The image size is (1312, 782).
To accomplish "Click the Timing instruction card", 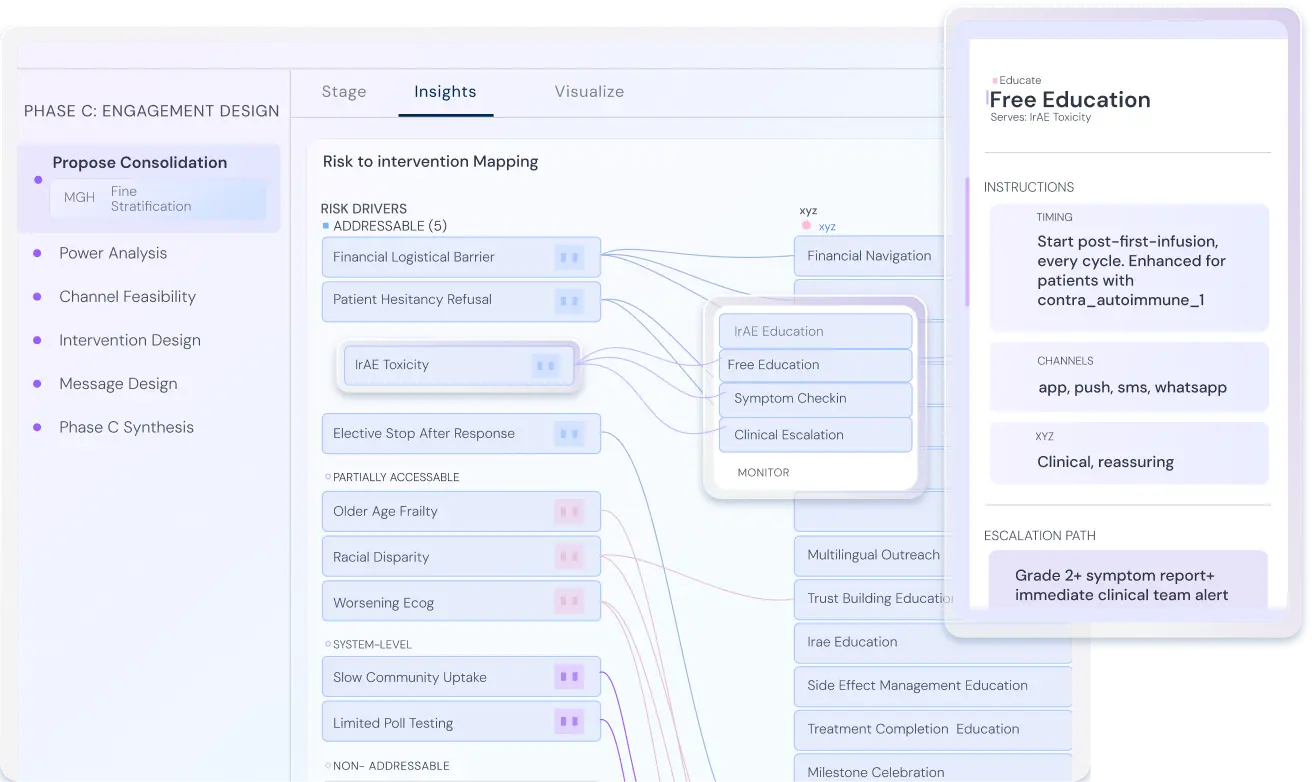I will pyautogui.click(x=1129, y=268).
